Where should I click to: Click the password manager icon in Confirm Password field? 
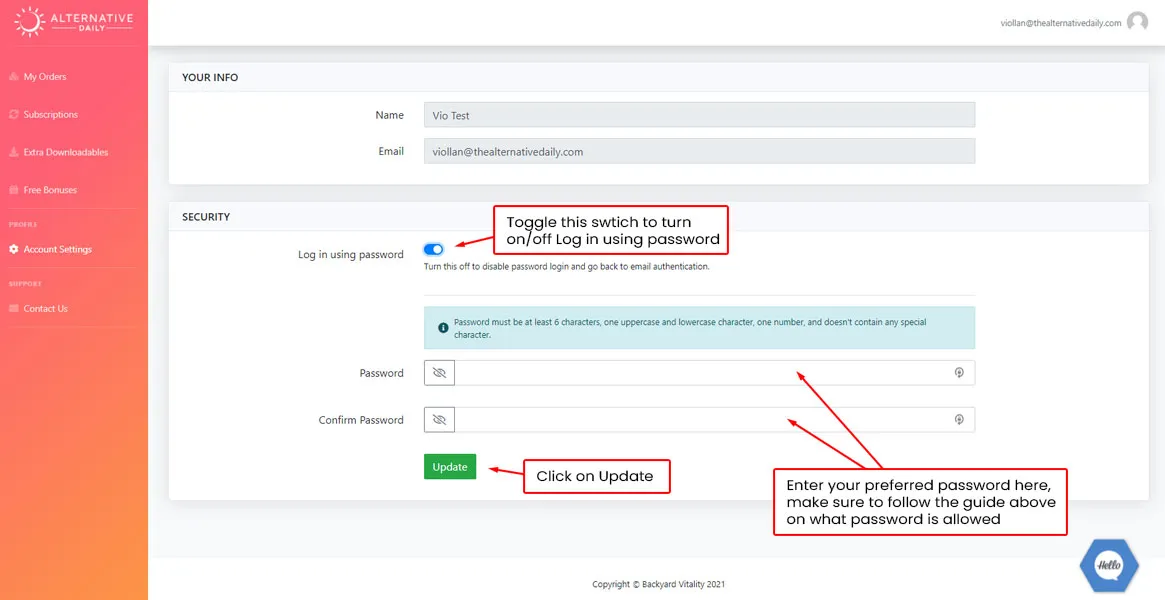(x=958, y=420)
